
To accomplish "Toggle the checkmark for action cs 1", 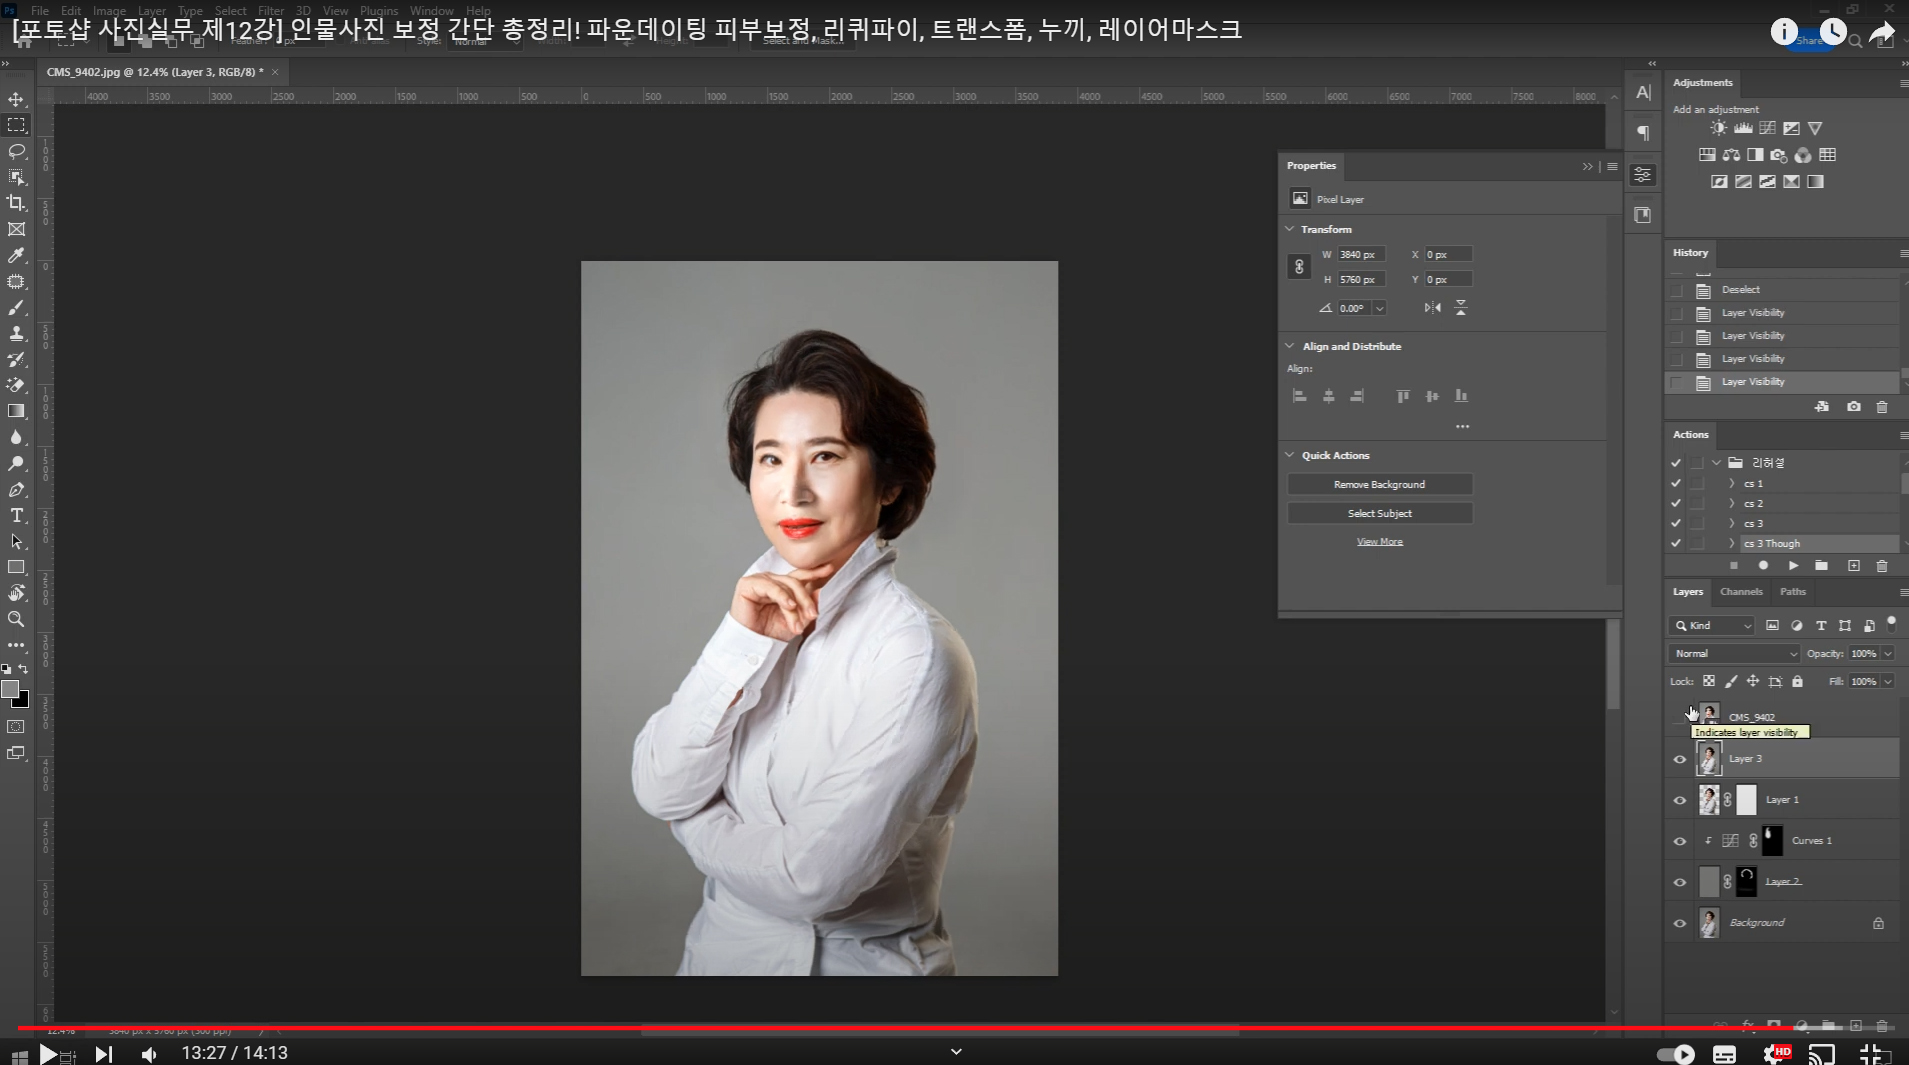I will point(1676,483).
